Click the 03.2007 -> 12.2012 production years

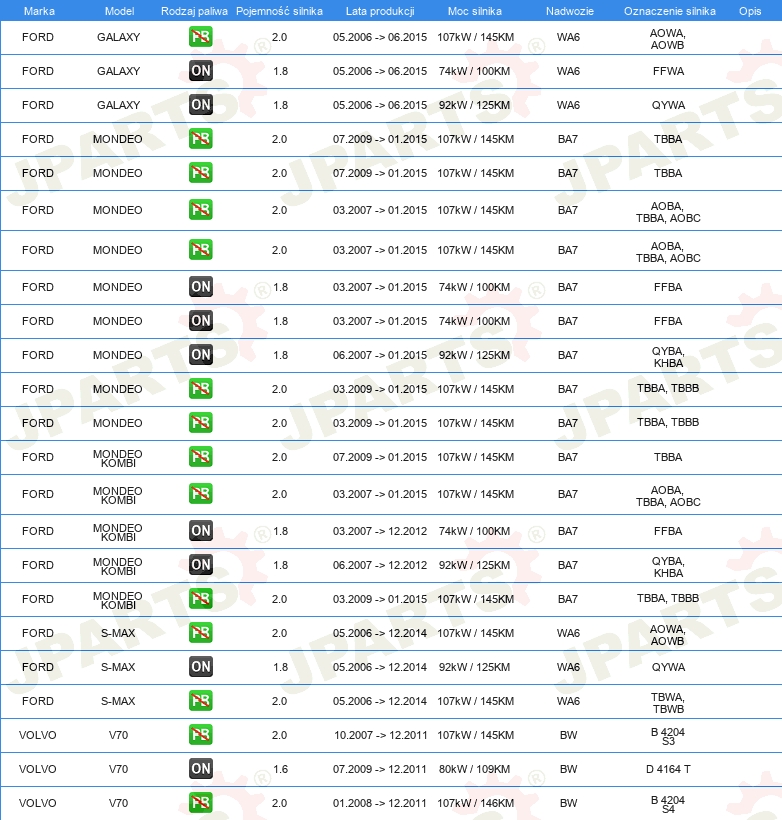click(380, 531)
